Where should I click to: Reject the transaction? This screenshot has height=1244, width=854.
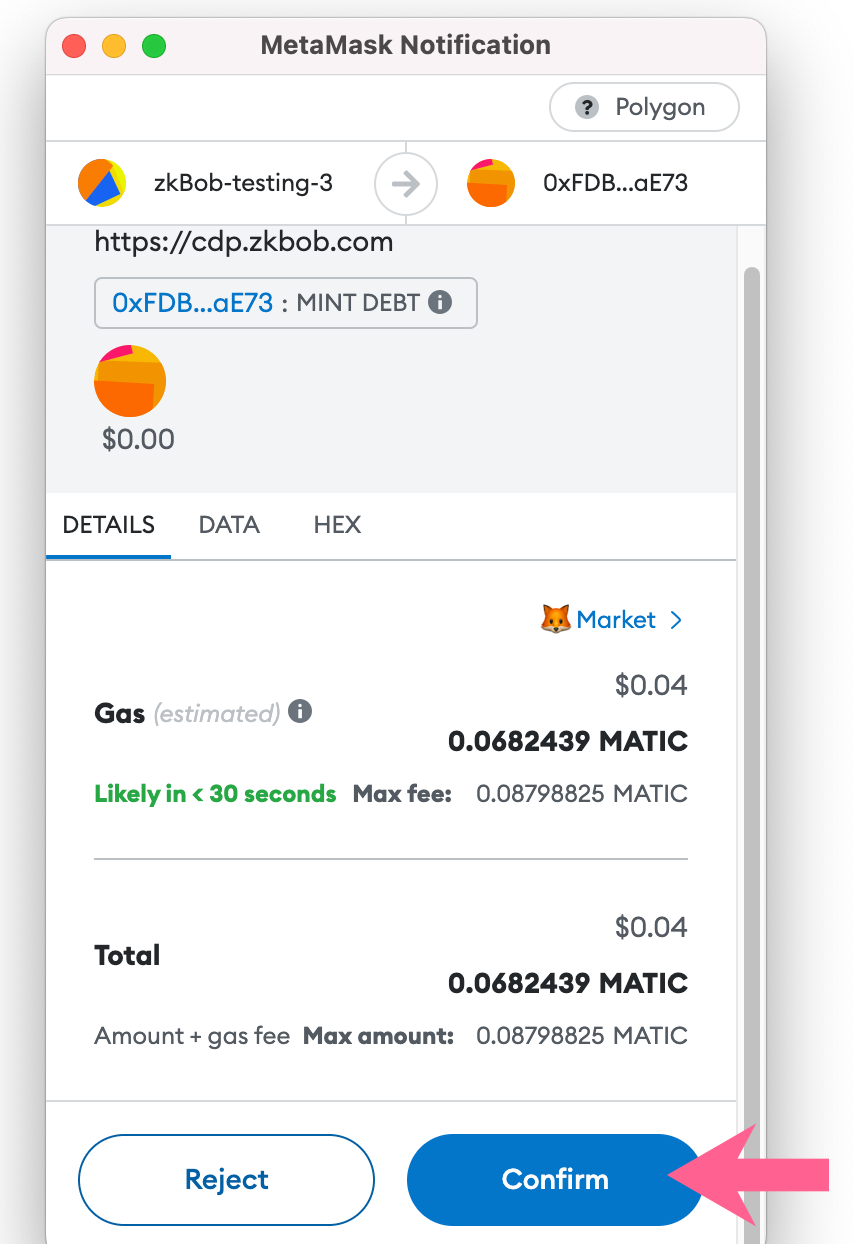(x=227, y=1180)
